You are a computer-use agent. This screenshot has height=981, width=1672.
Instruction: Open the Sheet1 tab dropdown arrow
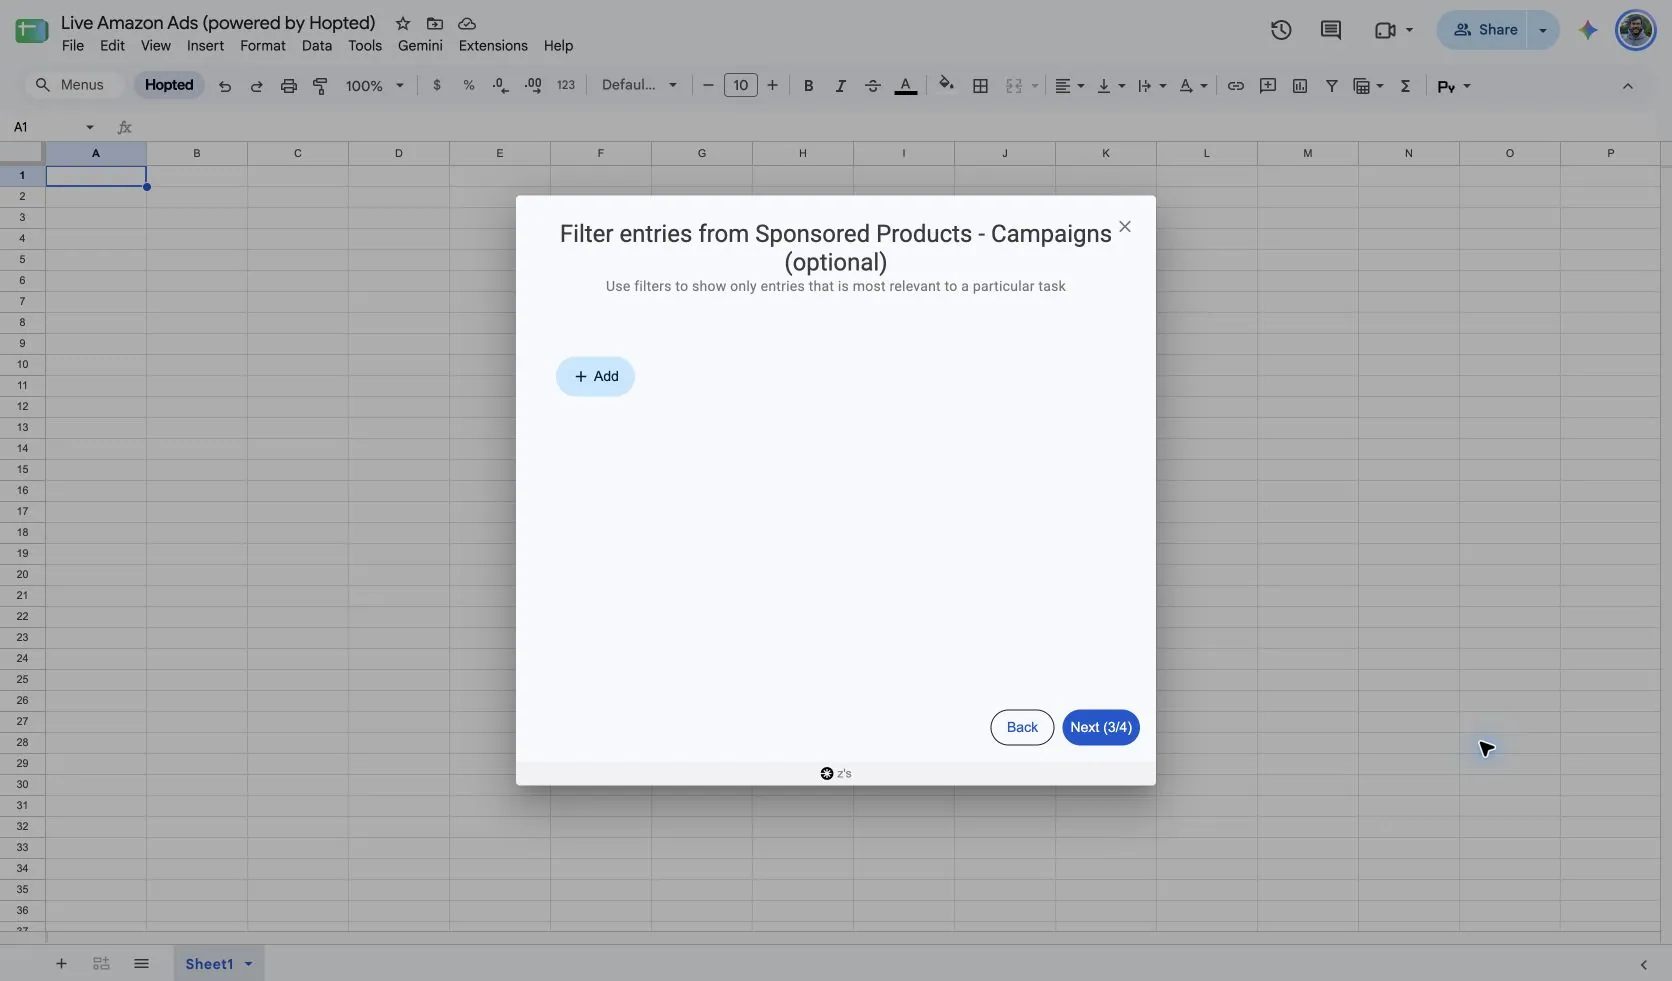coord(248,964)
